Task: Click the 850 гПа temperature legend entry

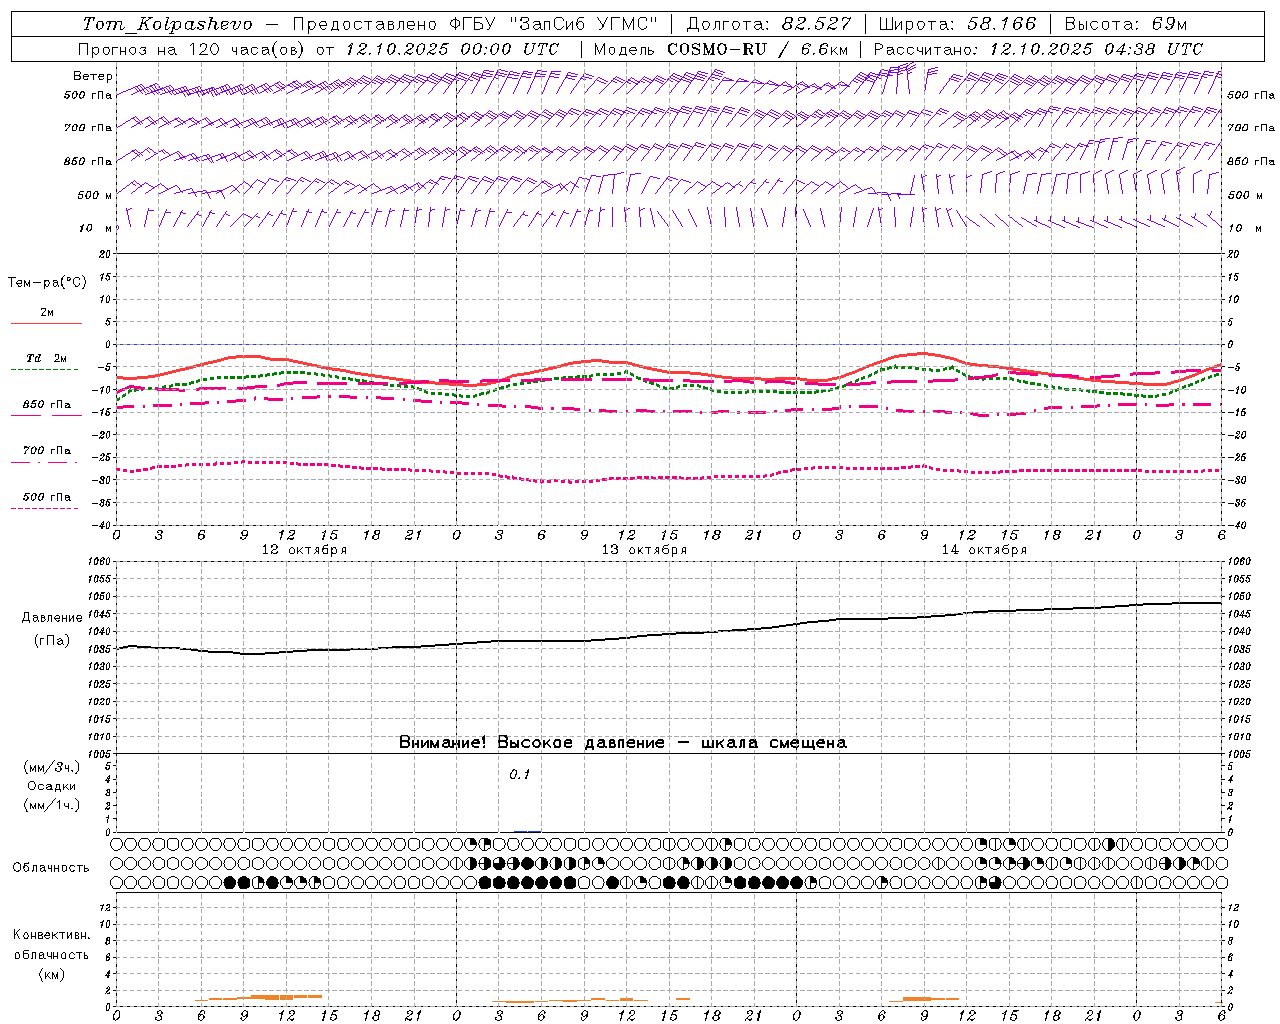Action: [46, 405]
